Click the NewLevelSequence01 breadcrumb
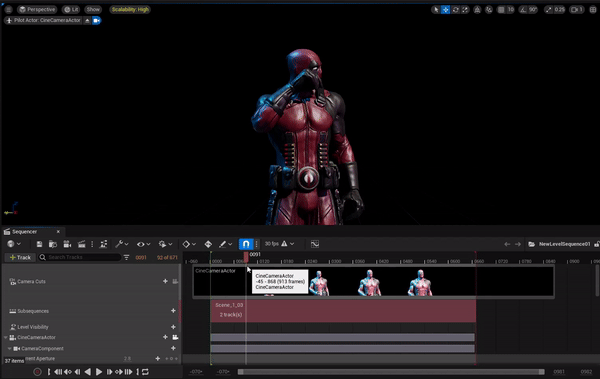The width and height of the screenshot is (600, 379). 564,244
